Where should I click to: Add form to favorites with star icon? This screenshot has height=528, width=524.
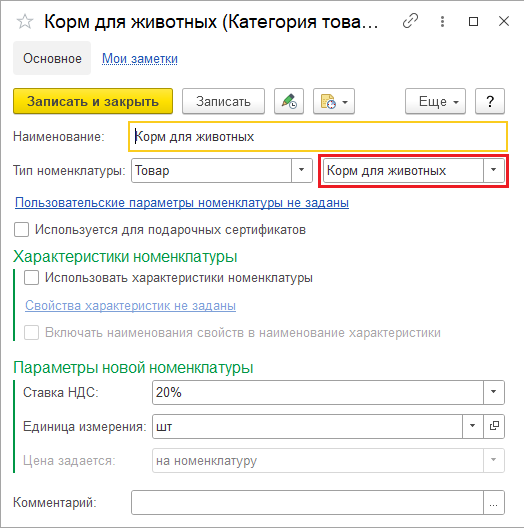[x=25, y=22]
